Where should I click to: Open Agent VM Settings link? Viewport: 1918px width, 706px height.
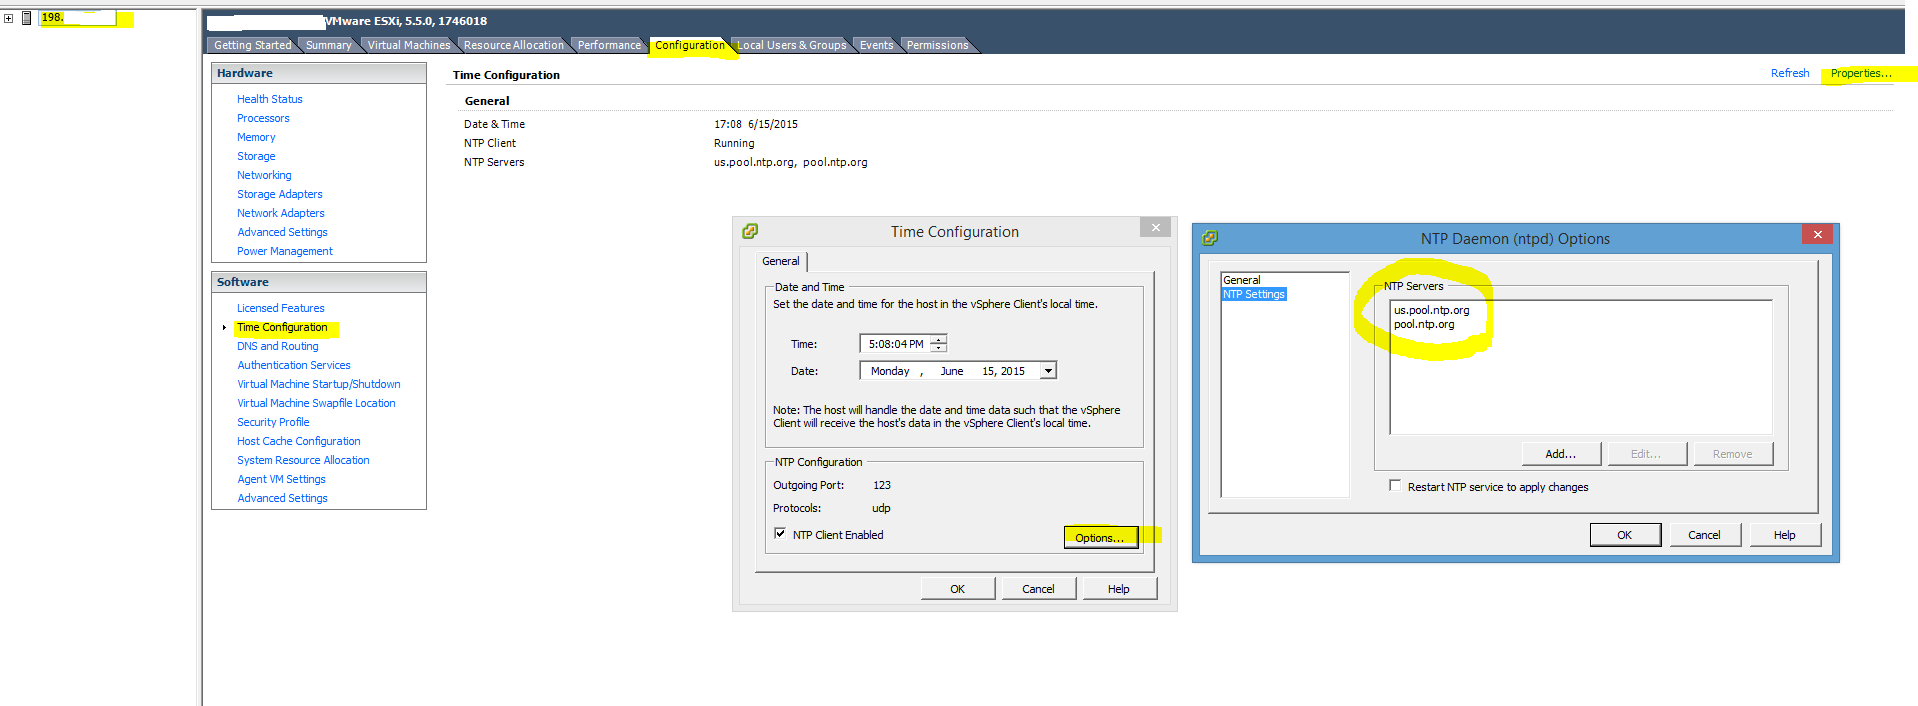281,479
